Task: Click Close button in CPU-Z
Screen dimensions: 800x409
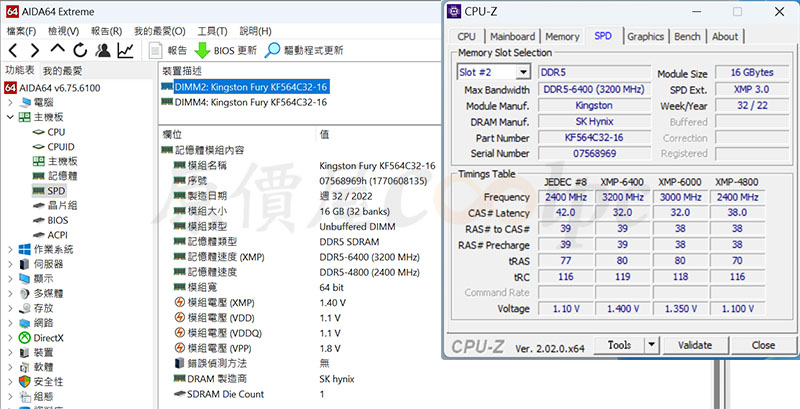Action: point(763,345)
